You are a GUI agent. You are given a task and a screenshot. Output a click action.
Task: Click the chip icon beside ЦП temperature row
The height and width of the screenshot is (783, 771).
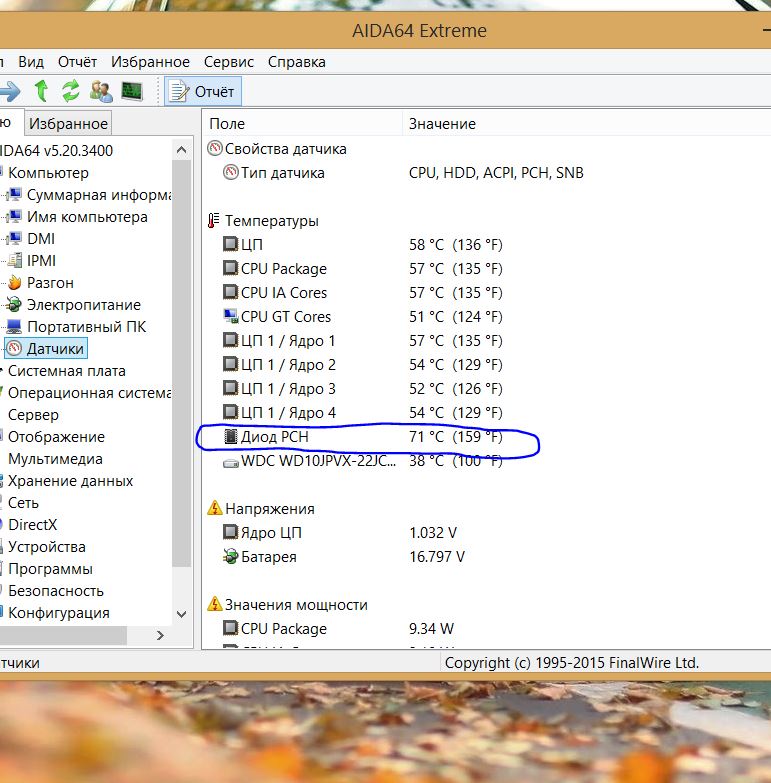230,244
